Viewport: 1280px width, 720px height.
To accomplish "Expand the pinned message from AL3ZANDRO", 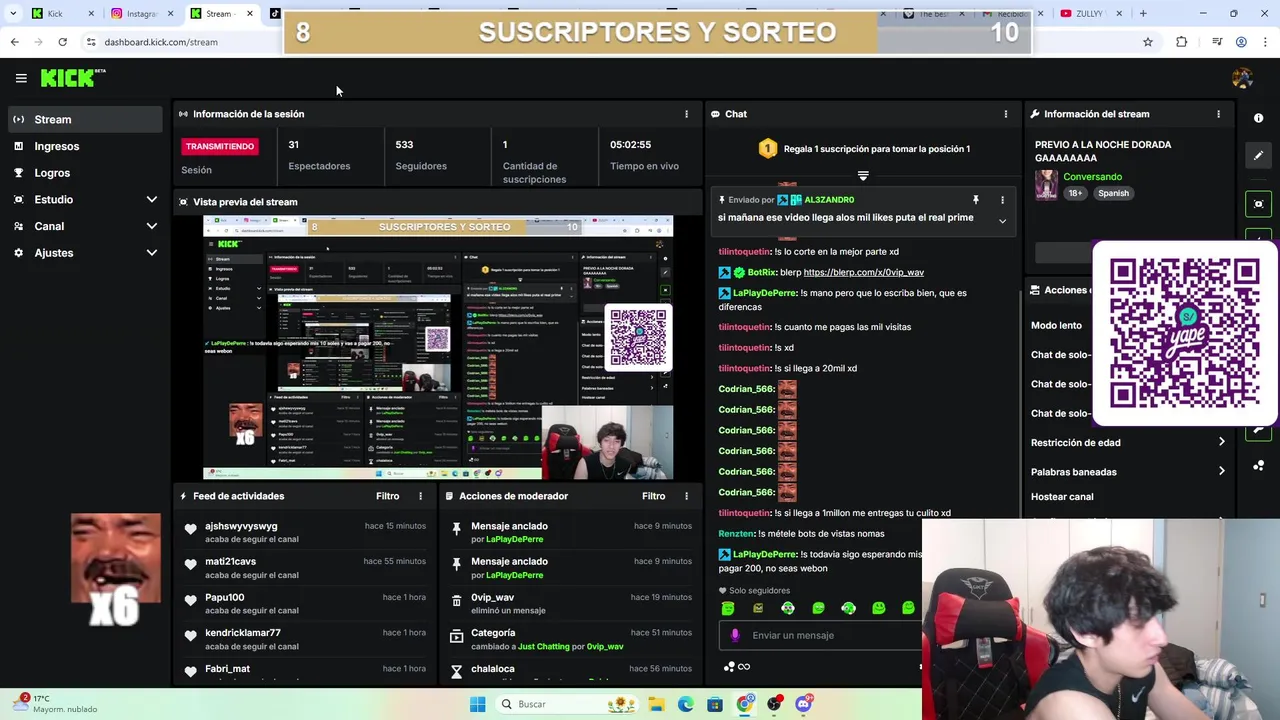I will pyautogui.click(x=1002, y=221).
